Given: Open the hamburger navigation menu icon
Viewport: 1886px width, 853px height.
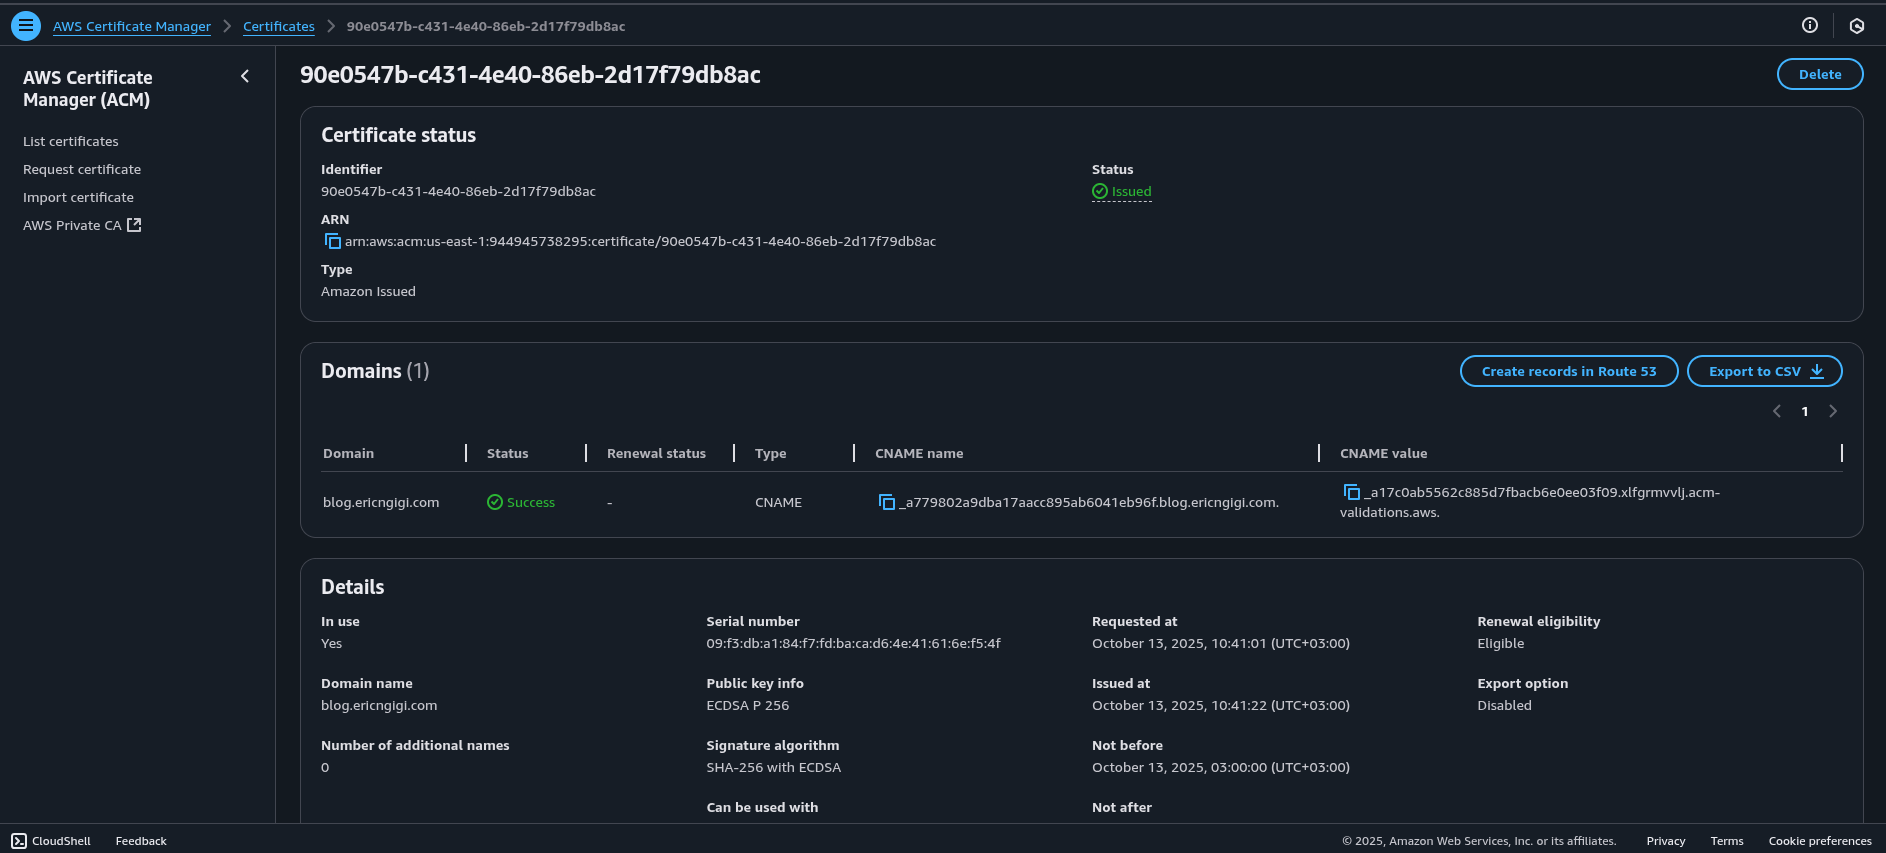Looking at the screenshot, I should point(26,26).
